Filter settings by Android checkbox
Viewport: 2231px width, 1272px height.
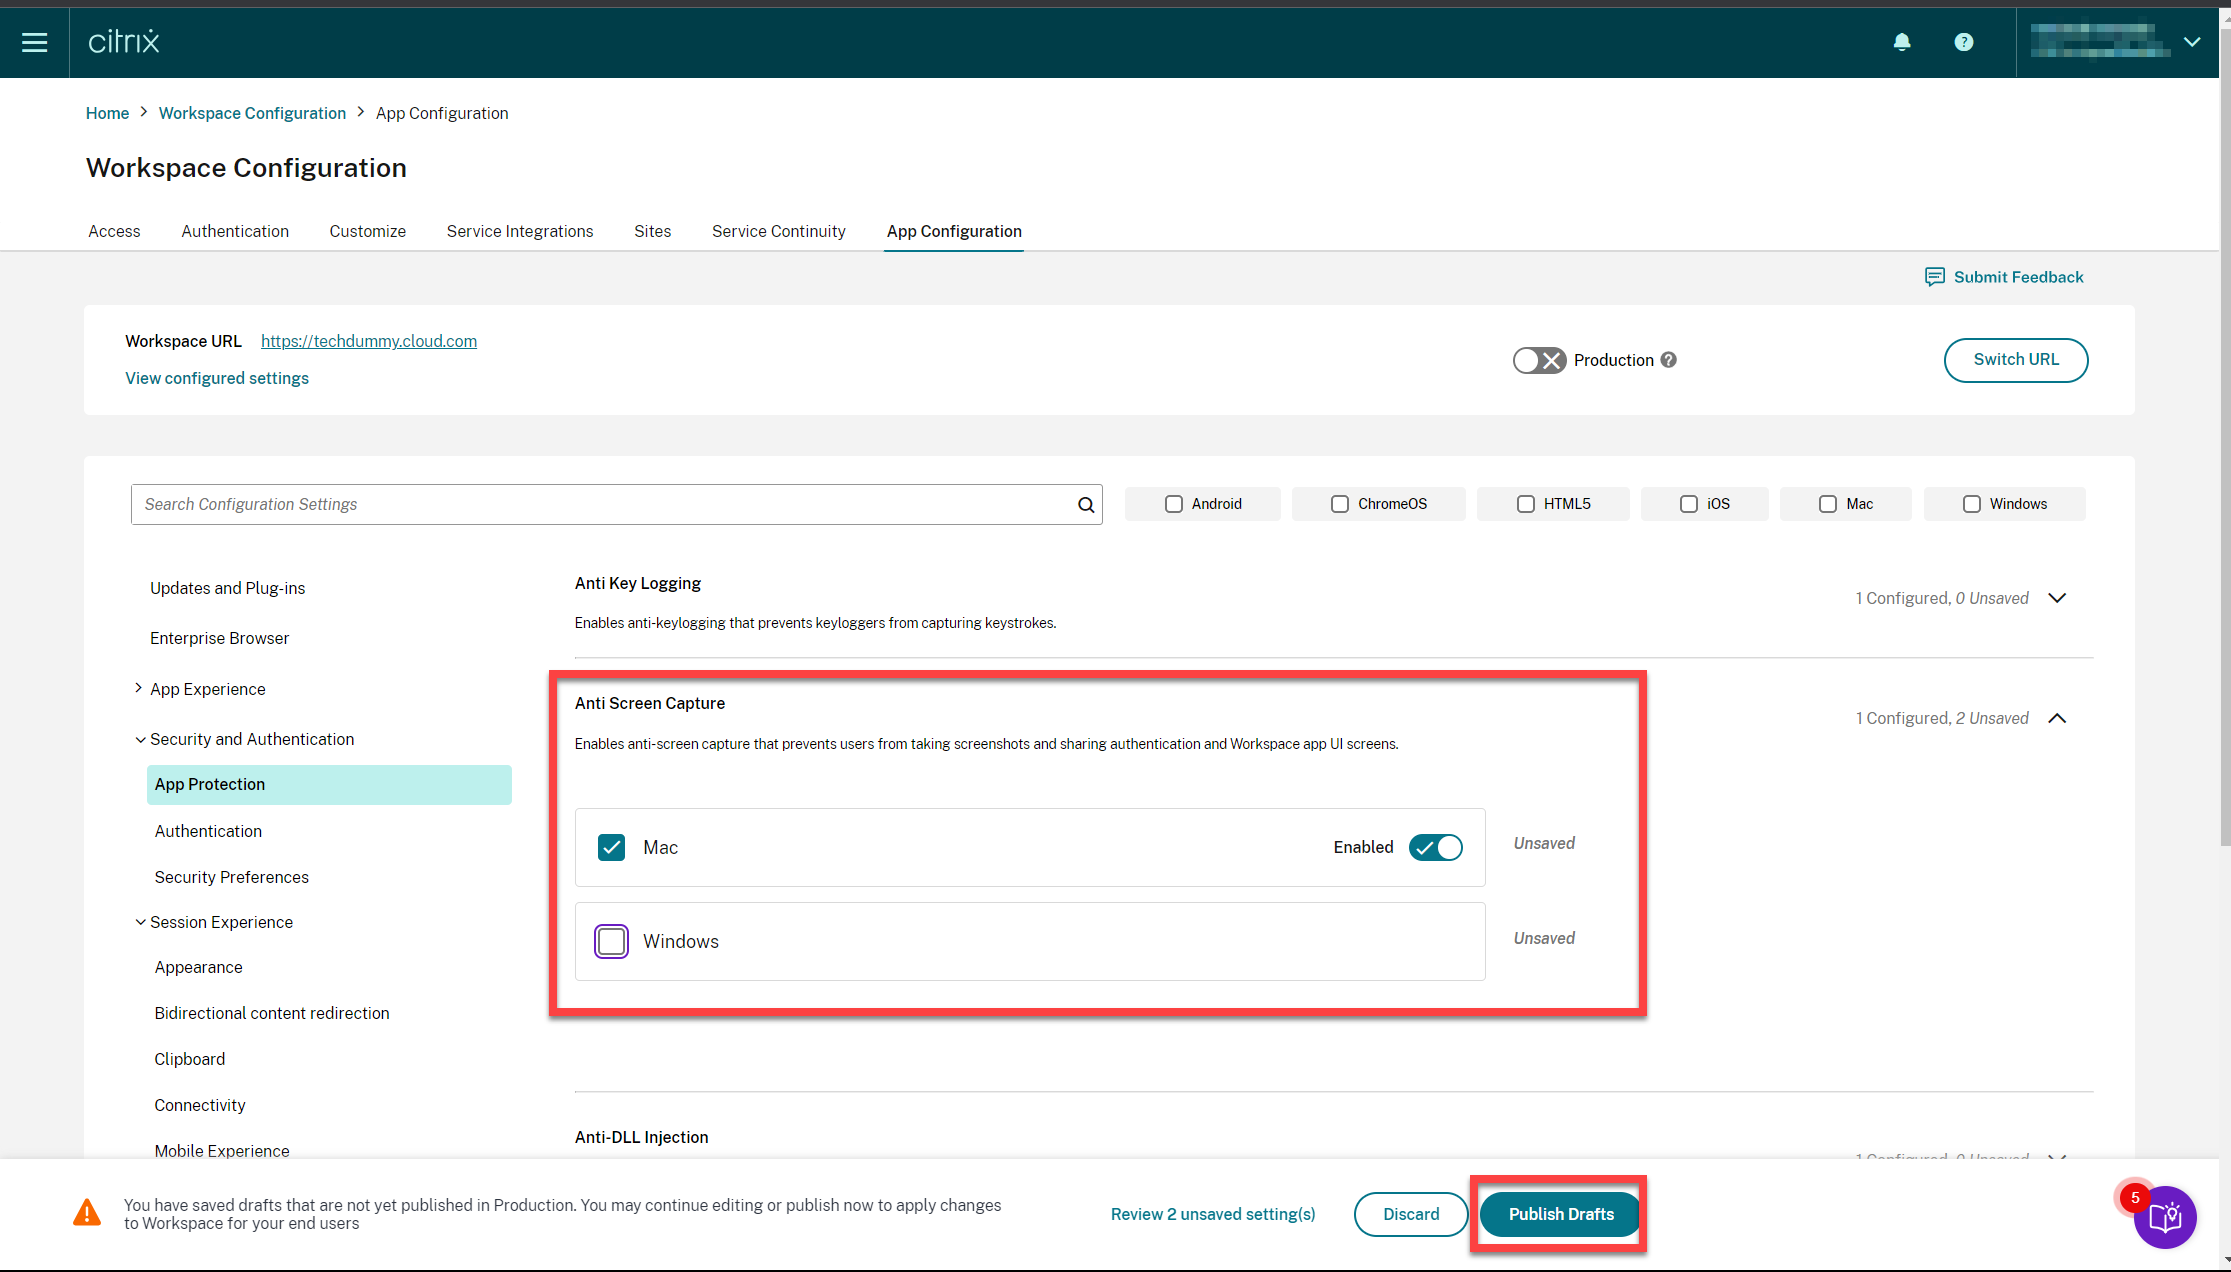[x=1174, y=504]
